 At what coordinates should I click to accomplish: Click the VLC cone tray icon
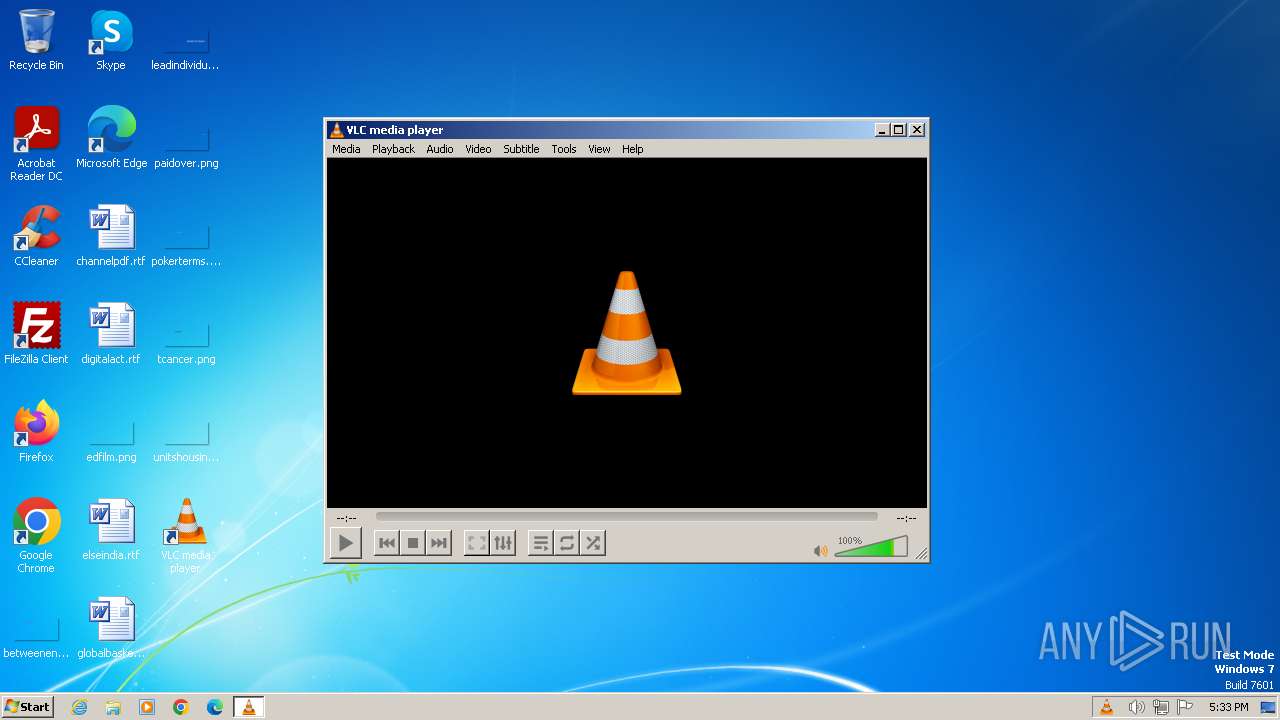click(1106, 707)
